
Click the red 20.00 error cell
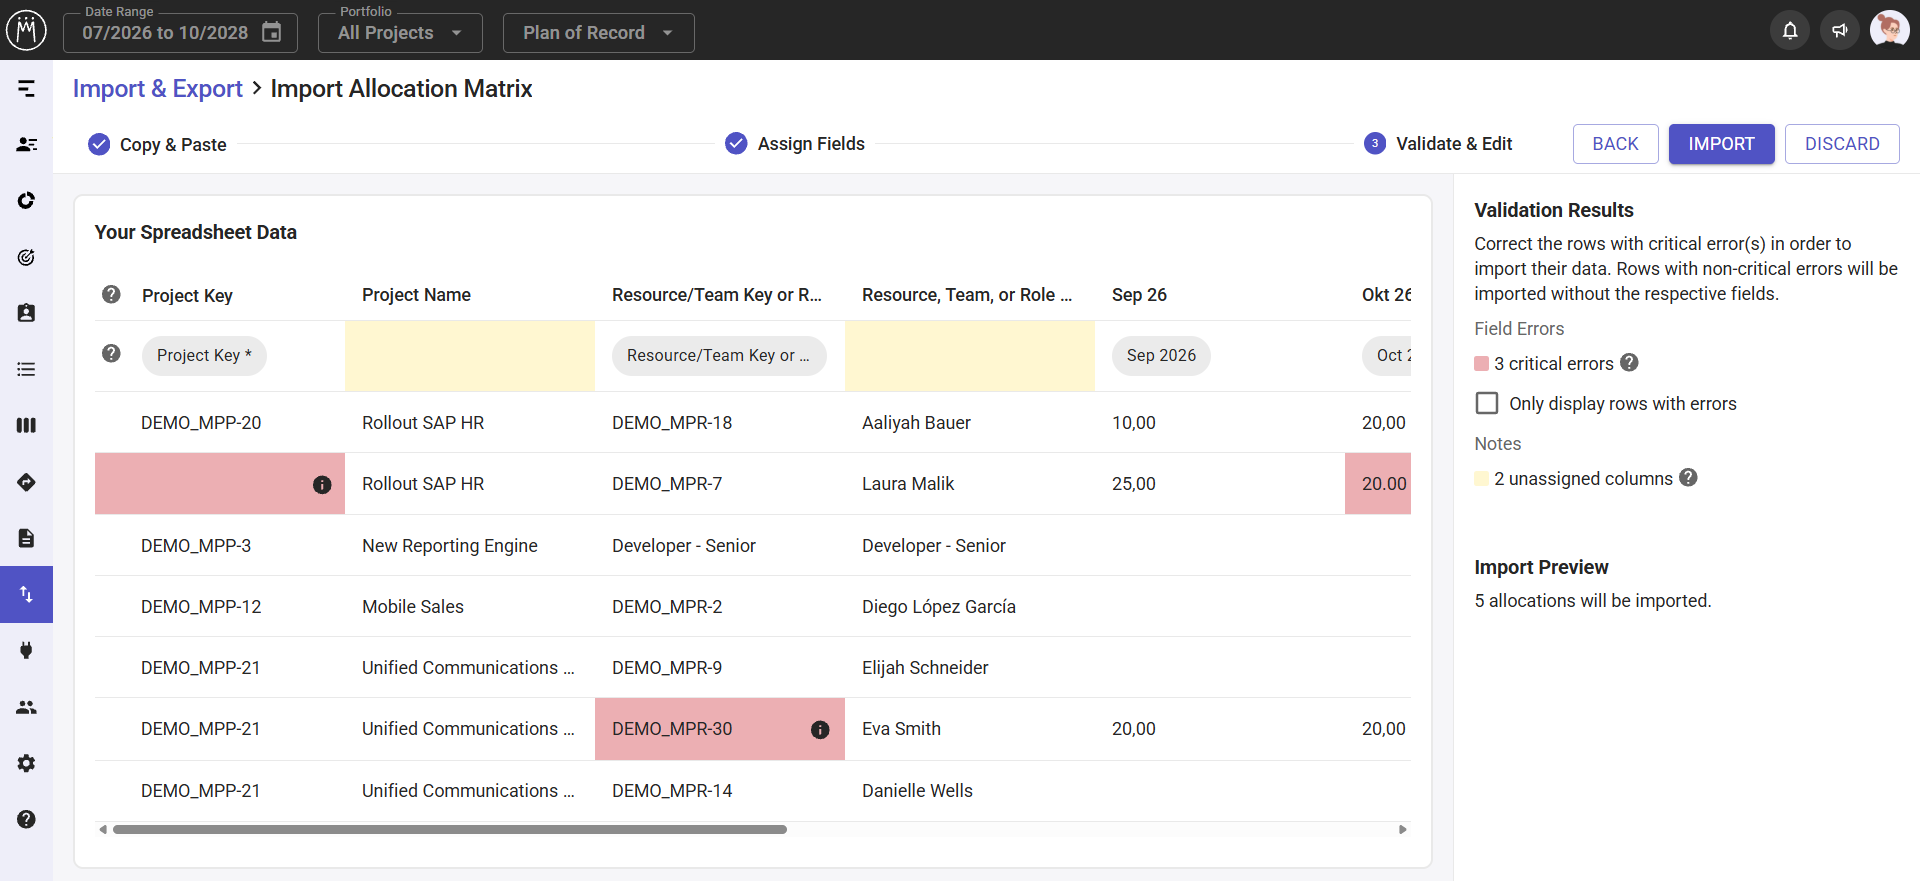pyautogui.click(x=1378, y=484)
